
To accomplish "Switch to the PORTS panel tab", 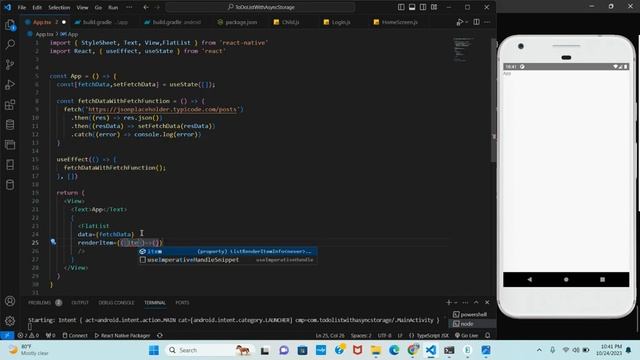I will pos(182,302).
